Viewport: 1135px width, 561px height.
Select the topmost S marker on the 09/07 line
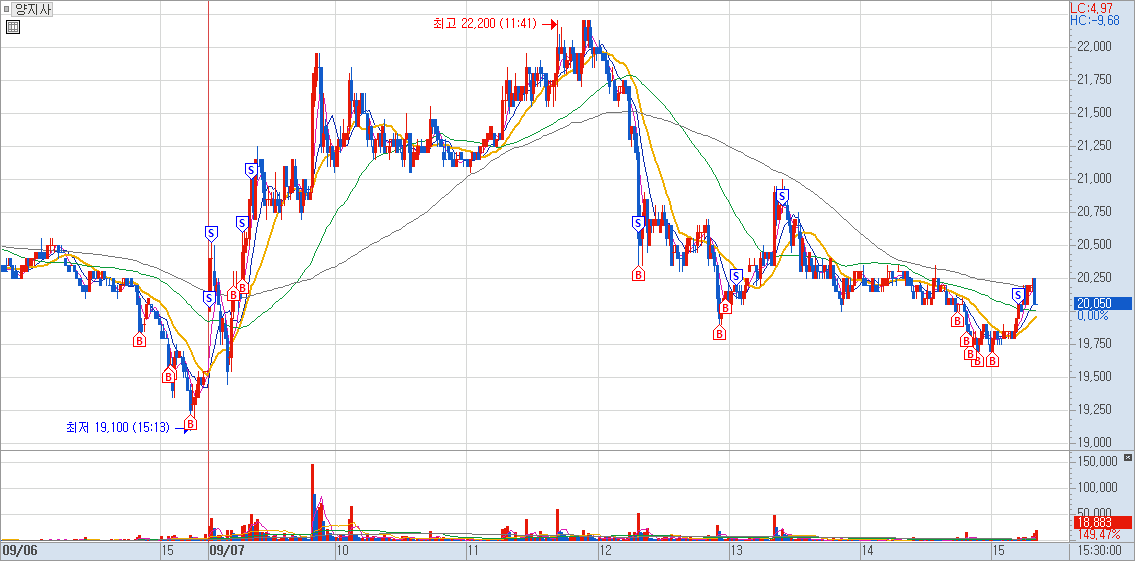click(x=211, y=233)
